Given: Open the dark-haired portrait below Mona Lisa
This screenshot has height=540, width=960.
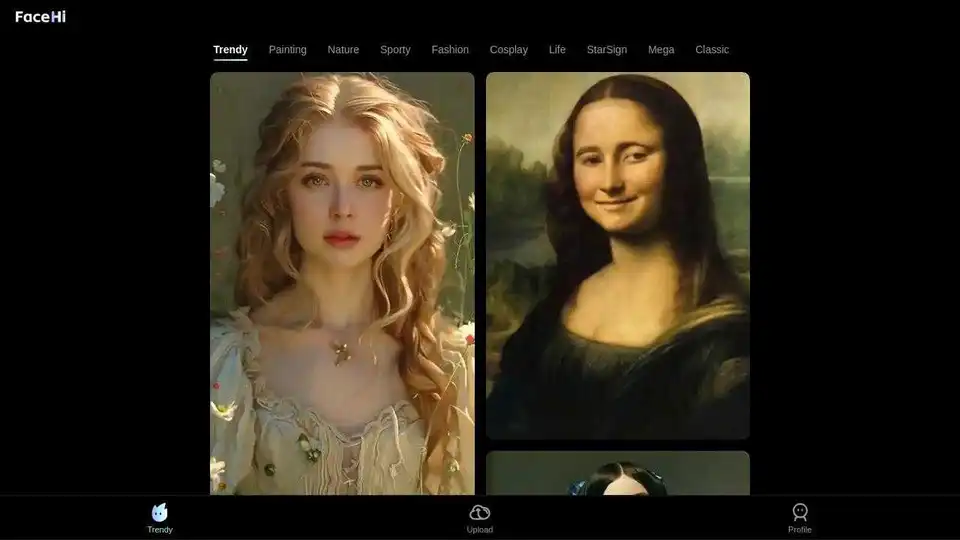Looking at the screenshot, I should (x=618, y=473).
